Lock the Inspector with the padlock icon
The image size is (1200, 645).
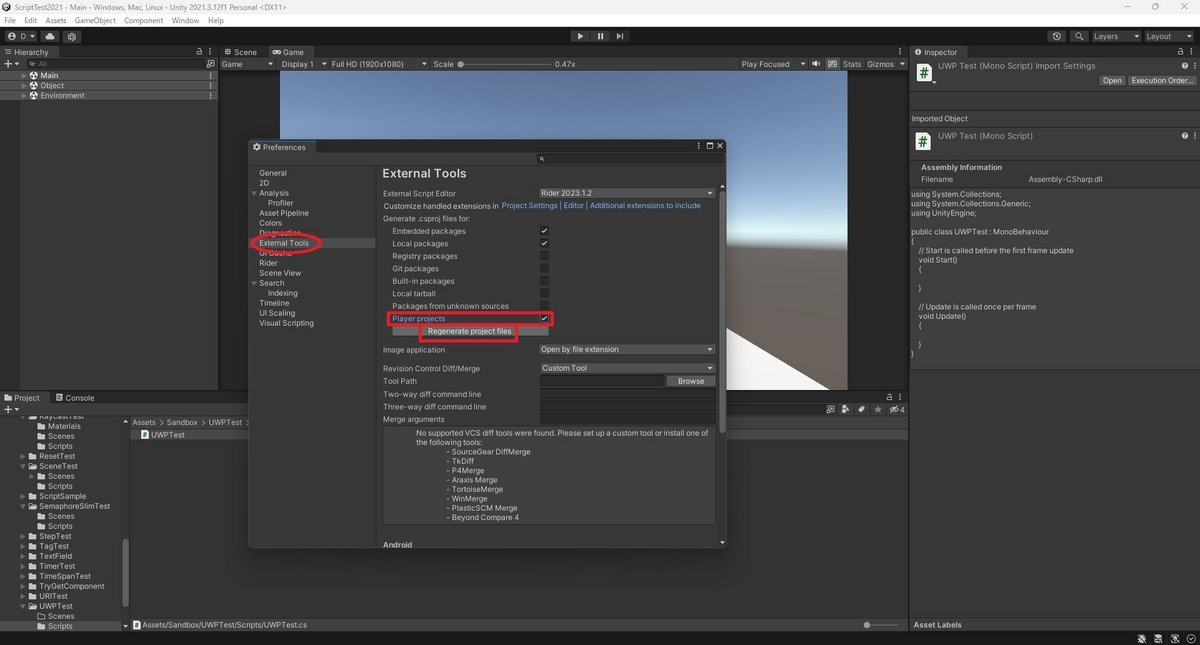(x=1180, y=51)
